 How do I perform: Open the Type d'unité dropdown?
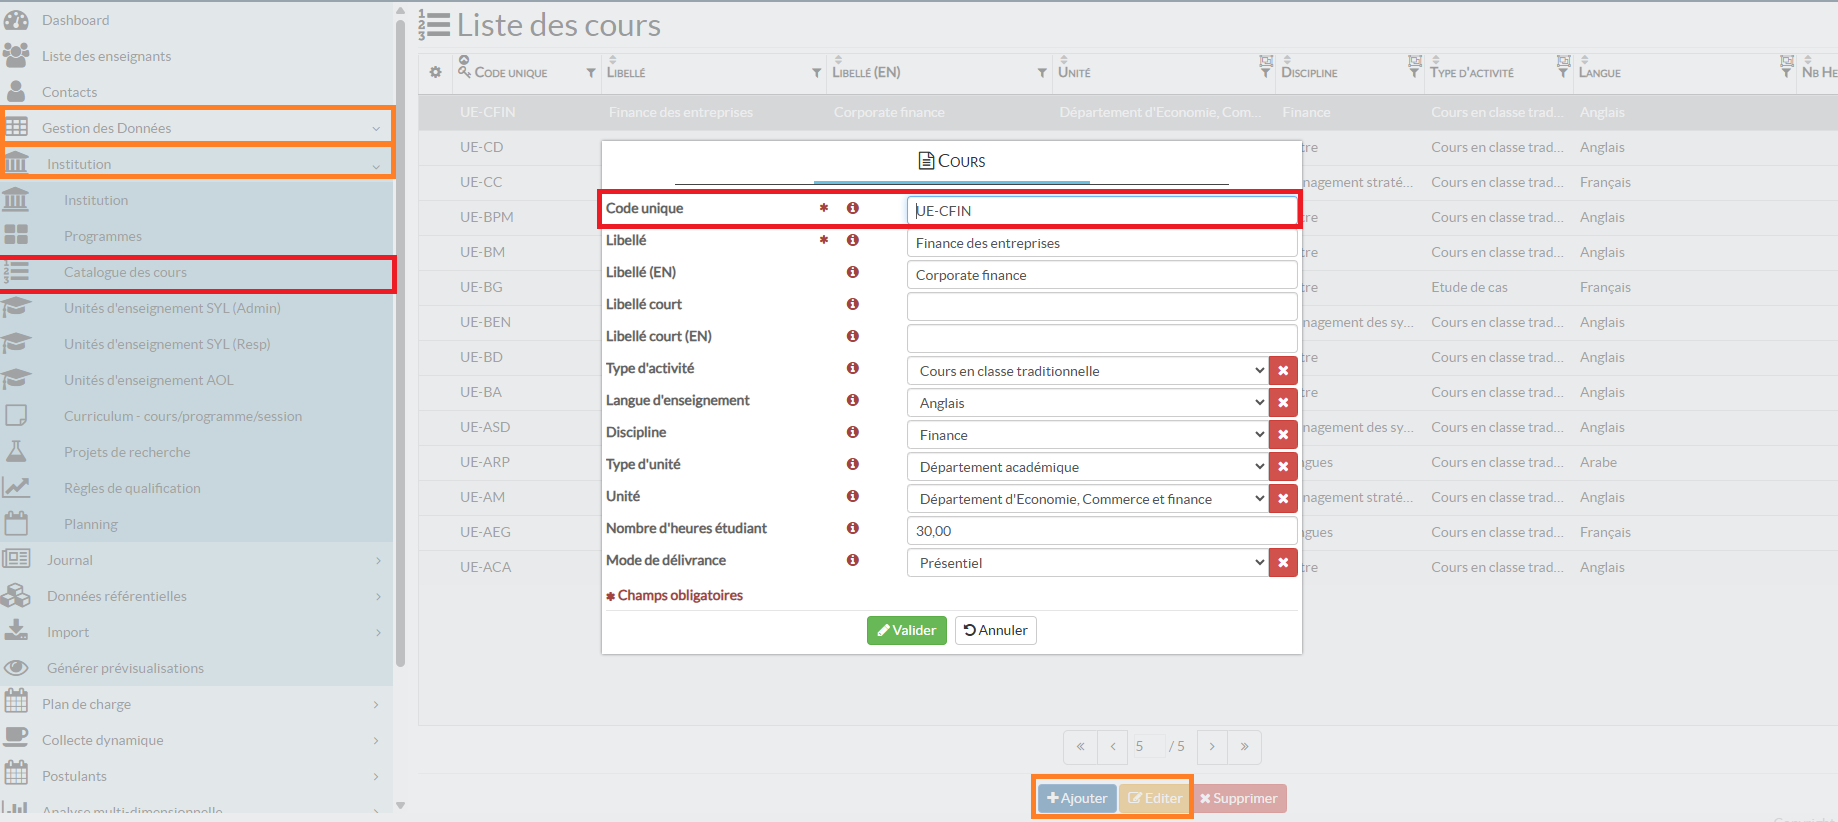coord(1087,467)
